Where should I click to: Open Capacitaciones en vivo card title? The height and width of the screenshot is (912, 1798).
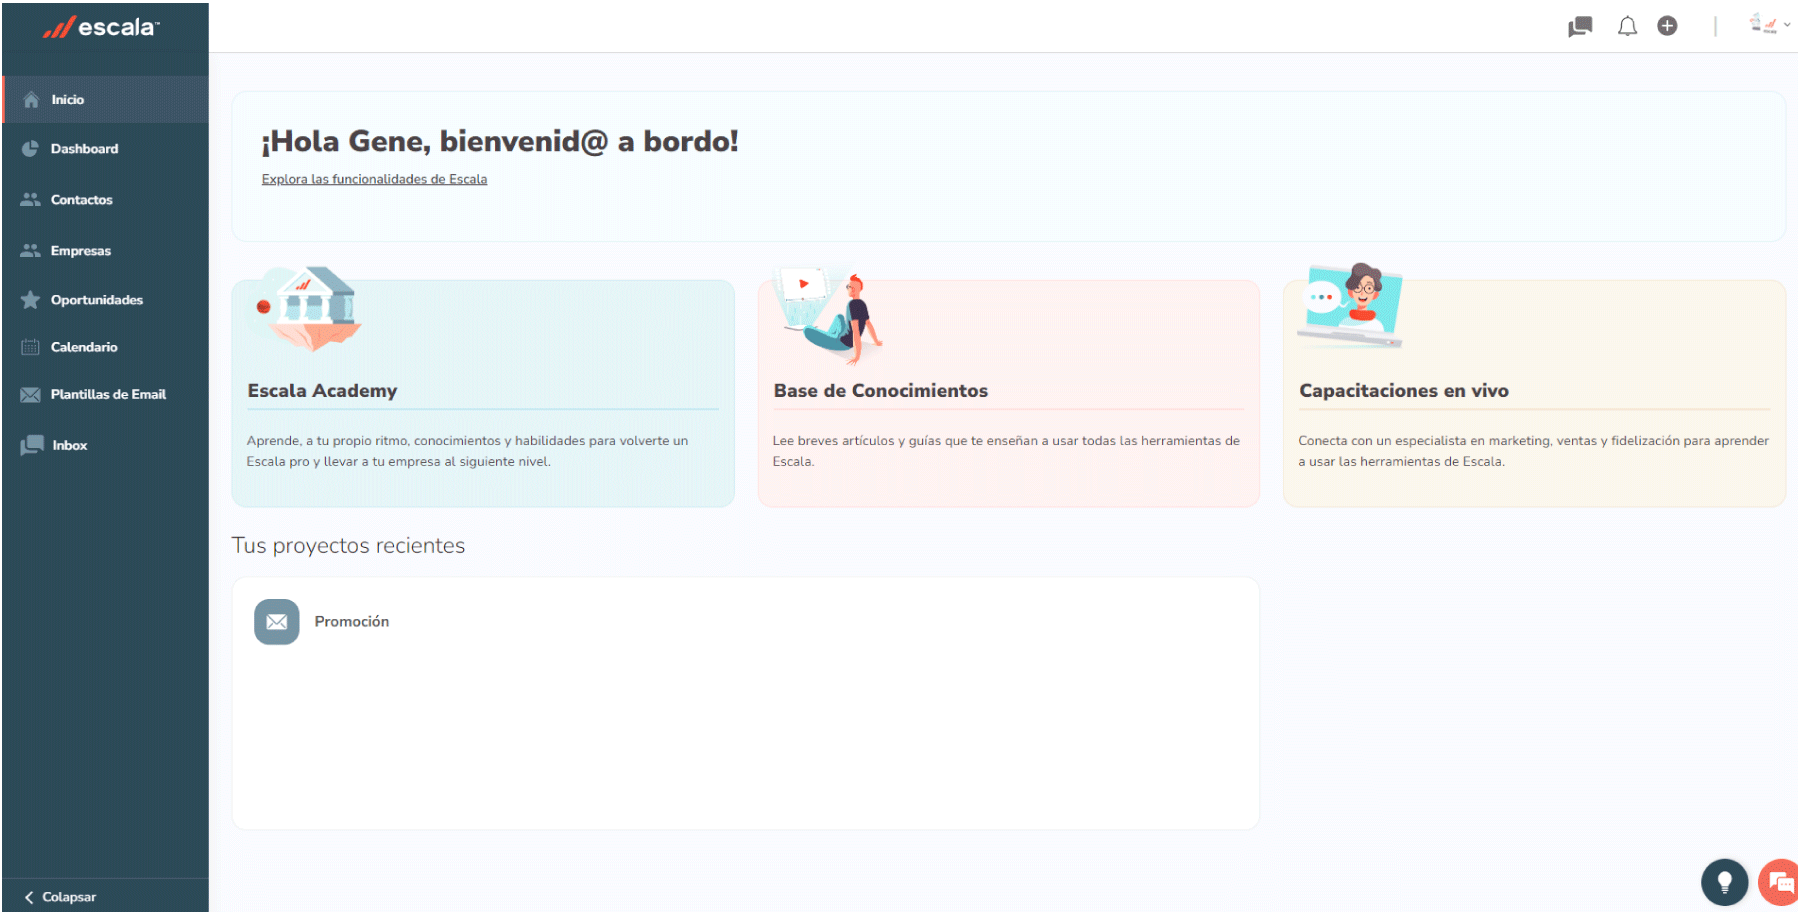coord(1404,391)
